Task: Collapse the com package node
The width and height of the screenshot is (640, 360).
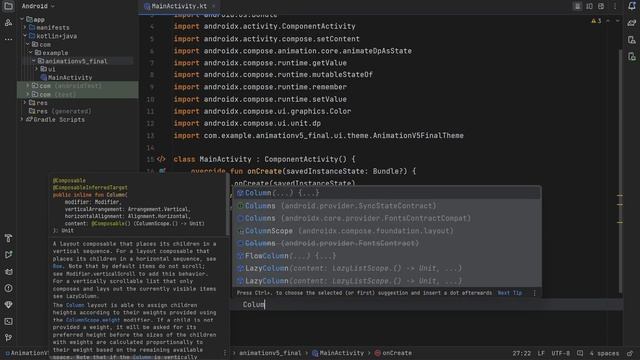Action: [x=28, y=44]
